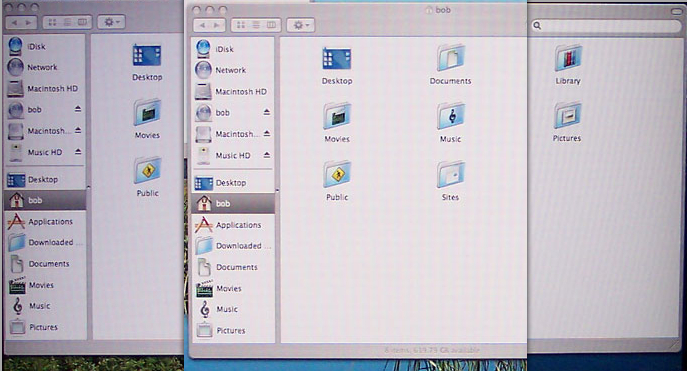Open Music in front window sidebar

[x=233, y=309]
